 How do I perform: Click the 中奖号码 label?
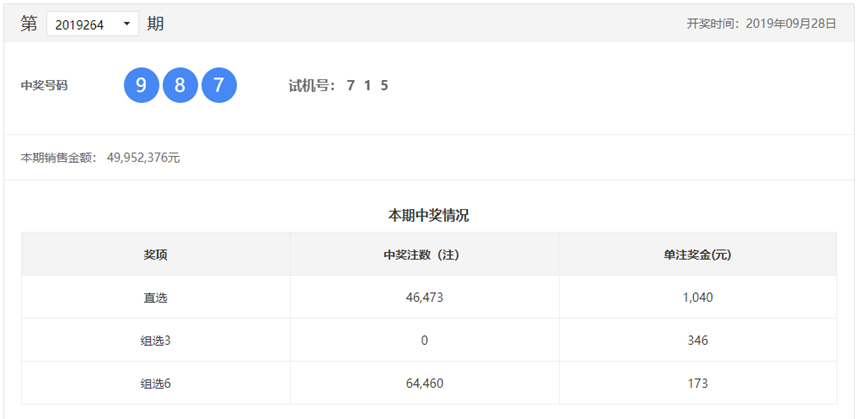[44, 86]
